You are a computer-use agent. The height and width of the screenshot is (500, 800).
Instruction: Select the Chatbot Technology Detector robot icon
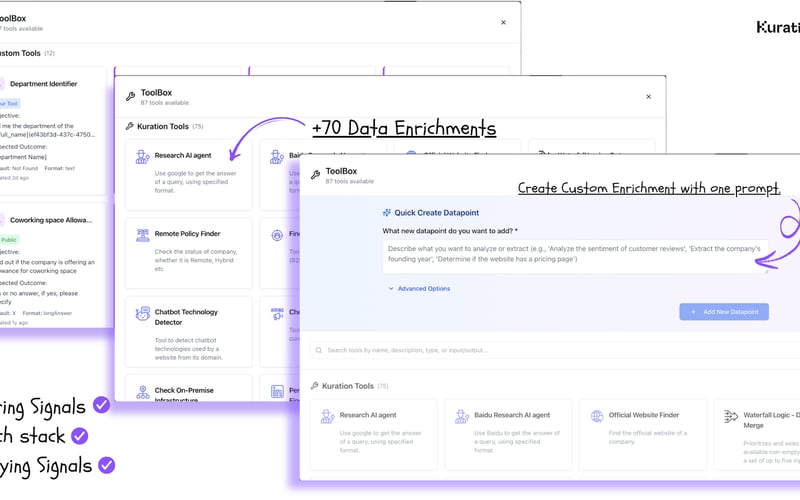pos(142,313)
